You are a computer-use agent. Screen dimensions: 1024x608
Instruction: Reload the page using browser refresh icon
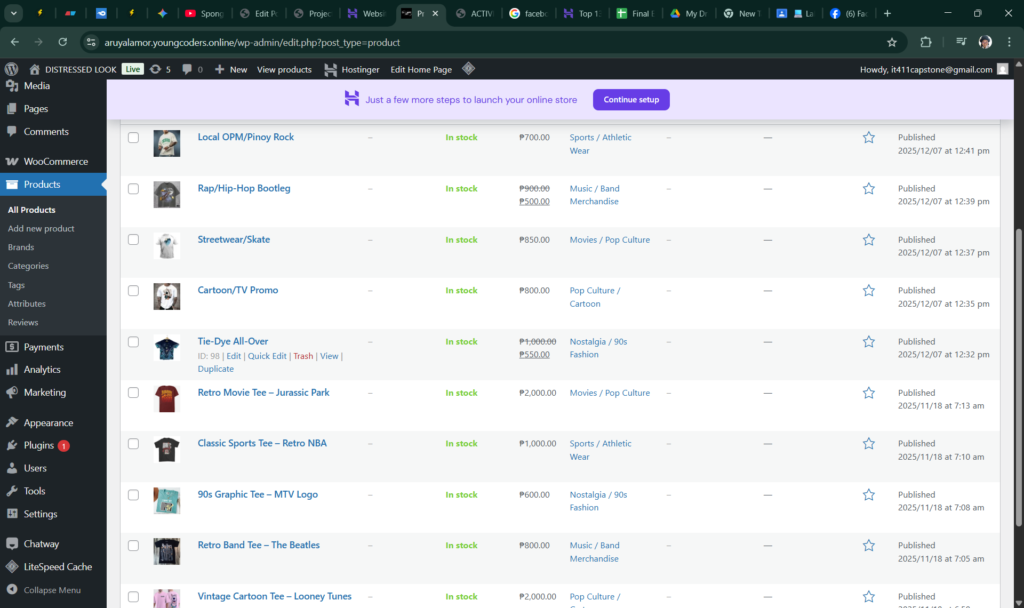click(x=63, y=42)
